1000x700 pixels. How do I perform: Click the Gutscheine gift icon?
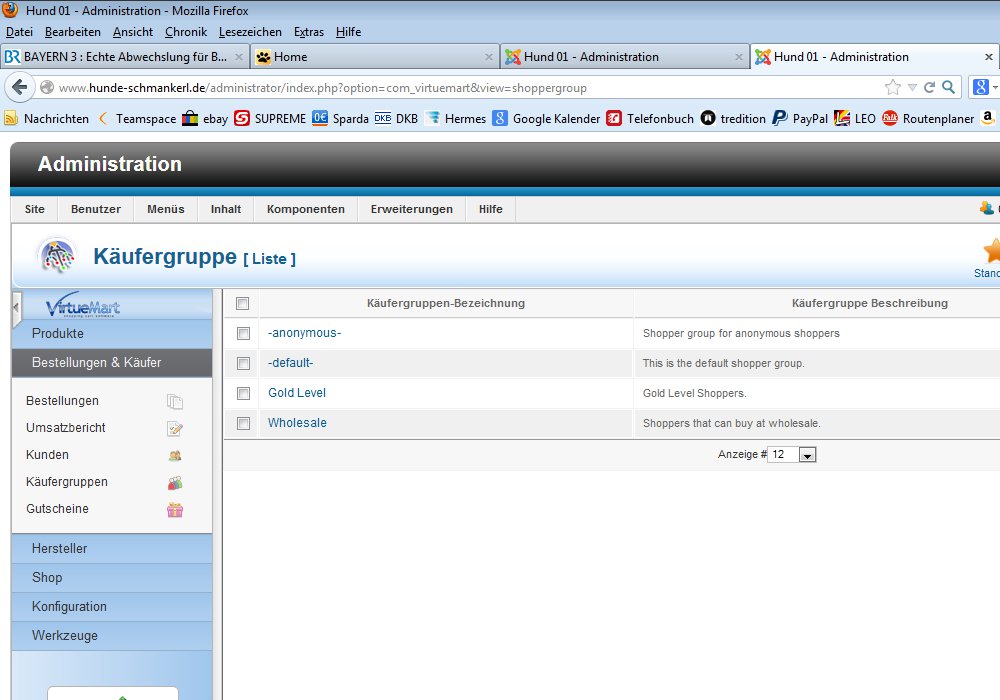coord(175,510)
